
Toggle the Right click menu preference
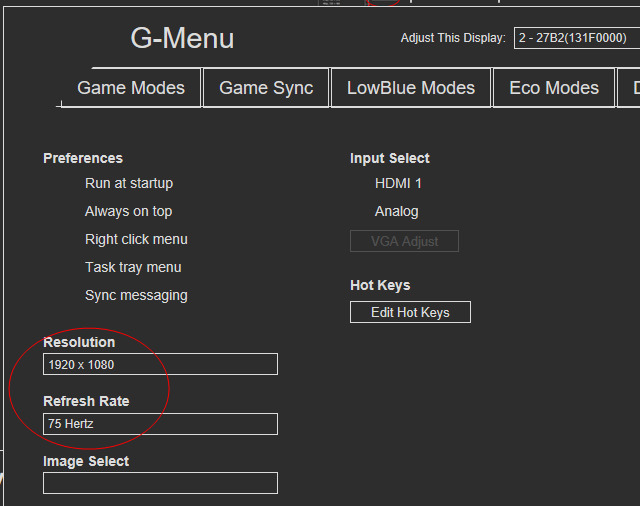pos(136,239)
